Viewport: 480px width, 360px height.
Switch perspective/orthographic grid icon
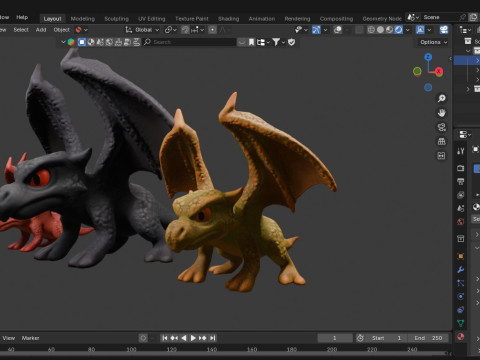[x=441, y=141]
